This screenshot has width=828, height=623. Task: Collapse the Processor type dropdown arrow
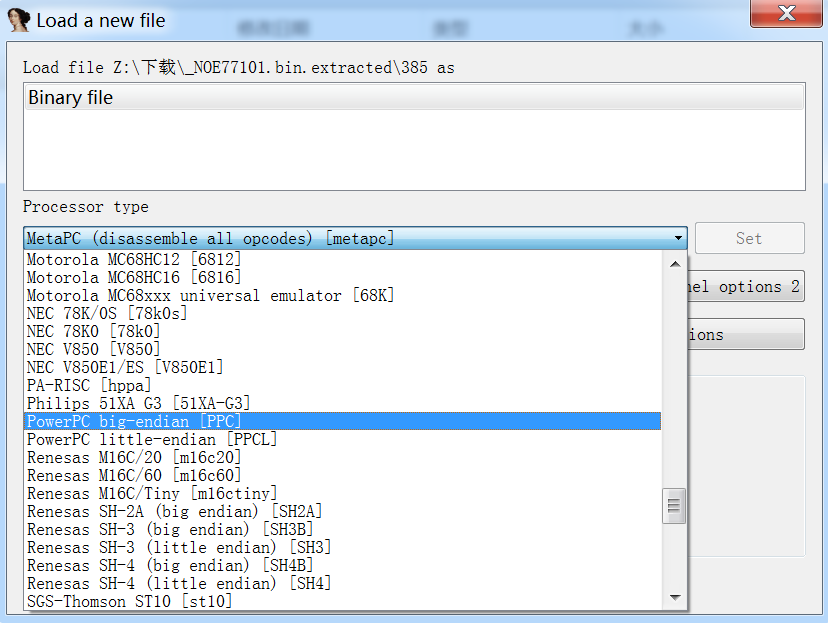(679, 238)
